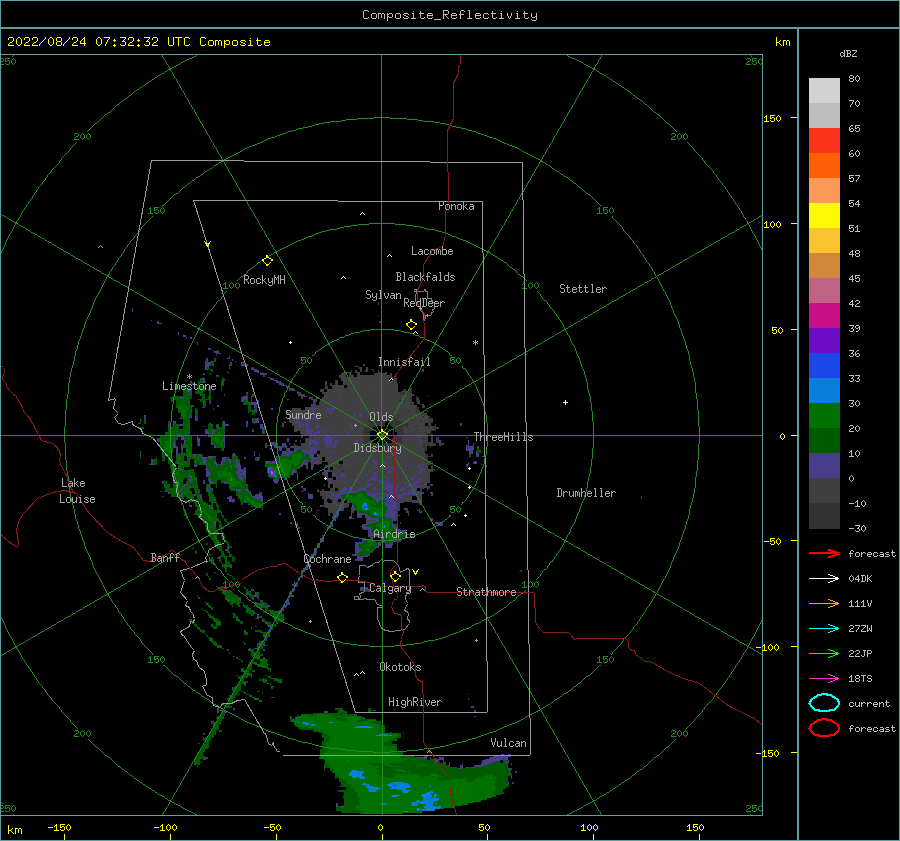The height and width of the screenshot is (841, 900).
Task: Click the Composite_Reflectivity title
Action: (449, 15)
